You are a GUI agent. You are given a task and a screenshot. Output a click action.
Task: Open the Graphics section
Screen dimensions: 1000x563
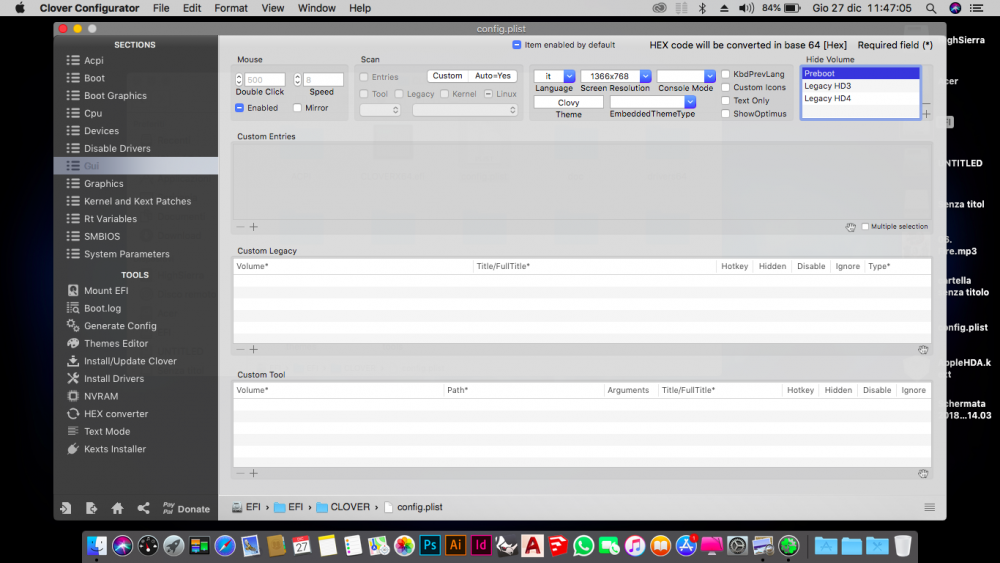pyautogui.click(x=103, y=184)
